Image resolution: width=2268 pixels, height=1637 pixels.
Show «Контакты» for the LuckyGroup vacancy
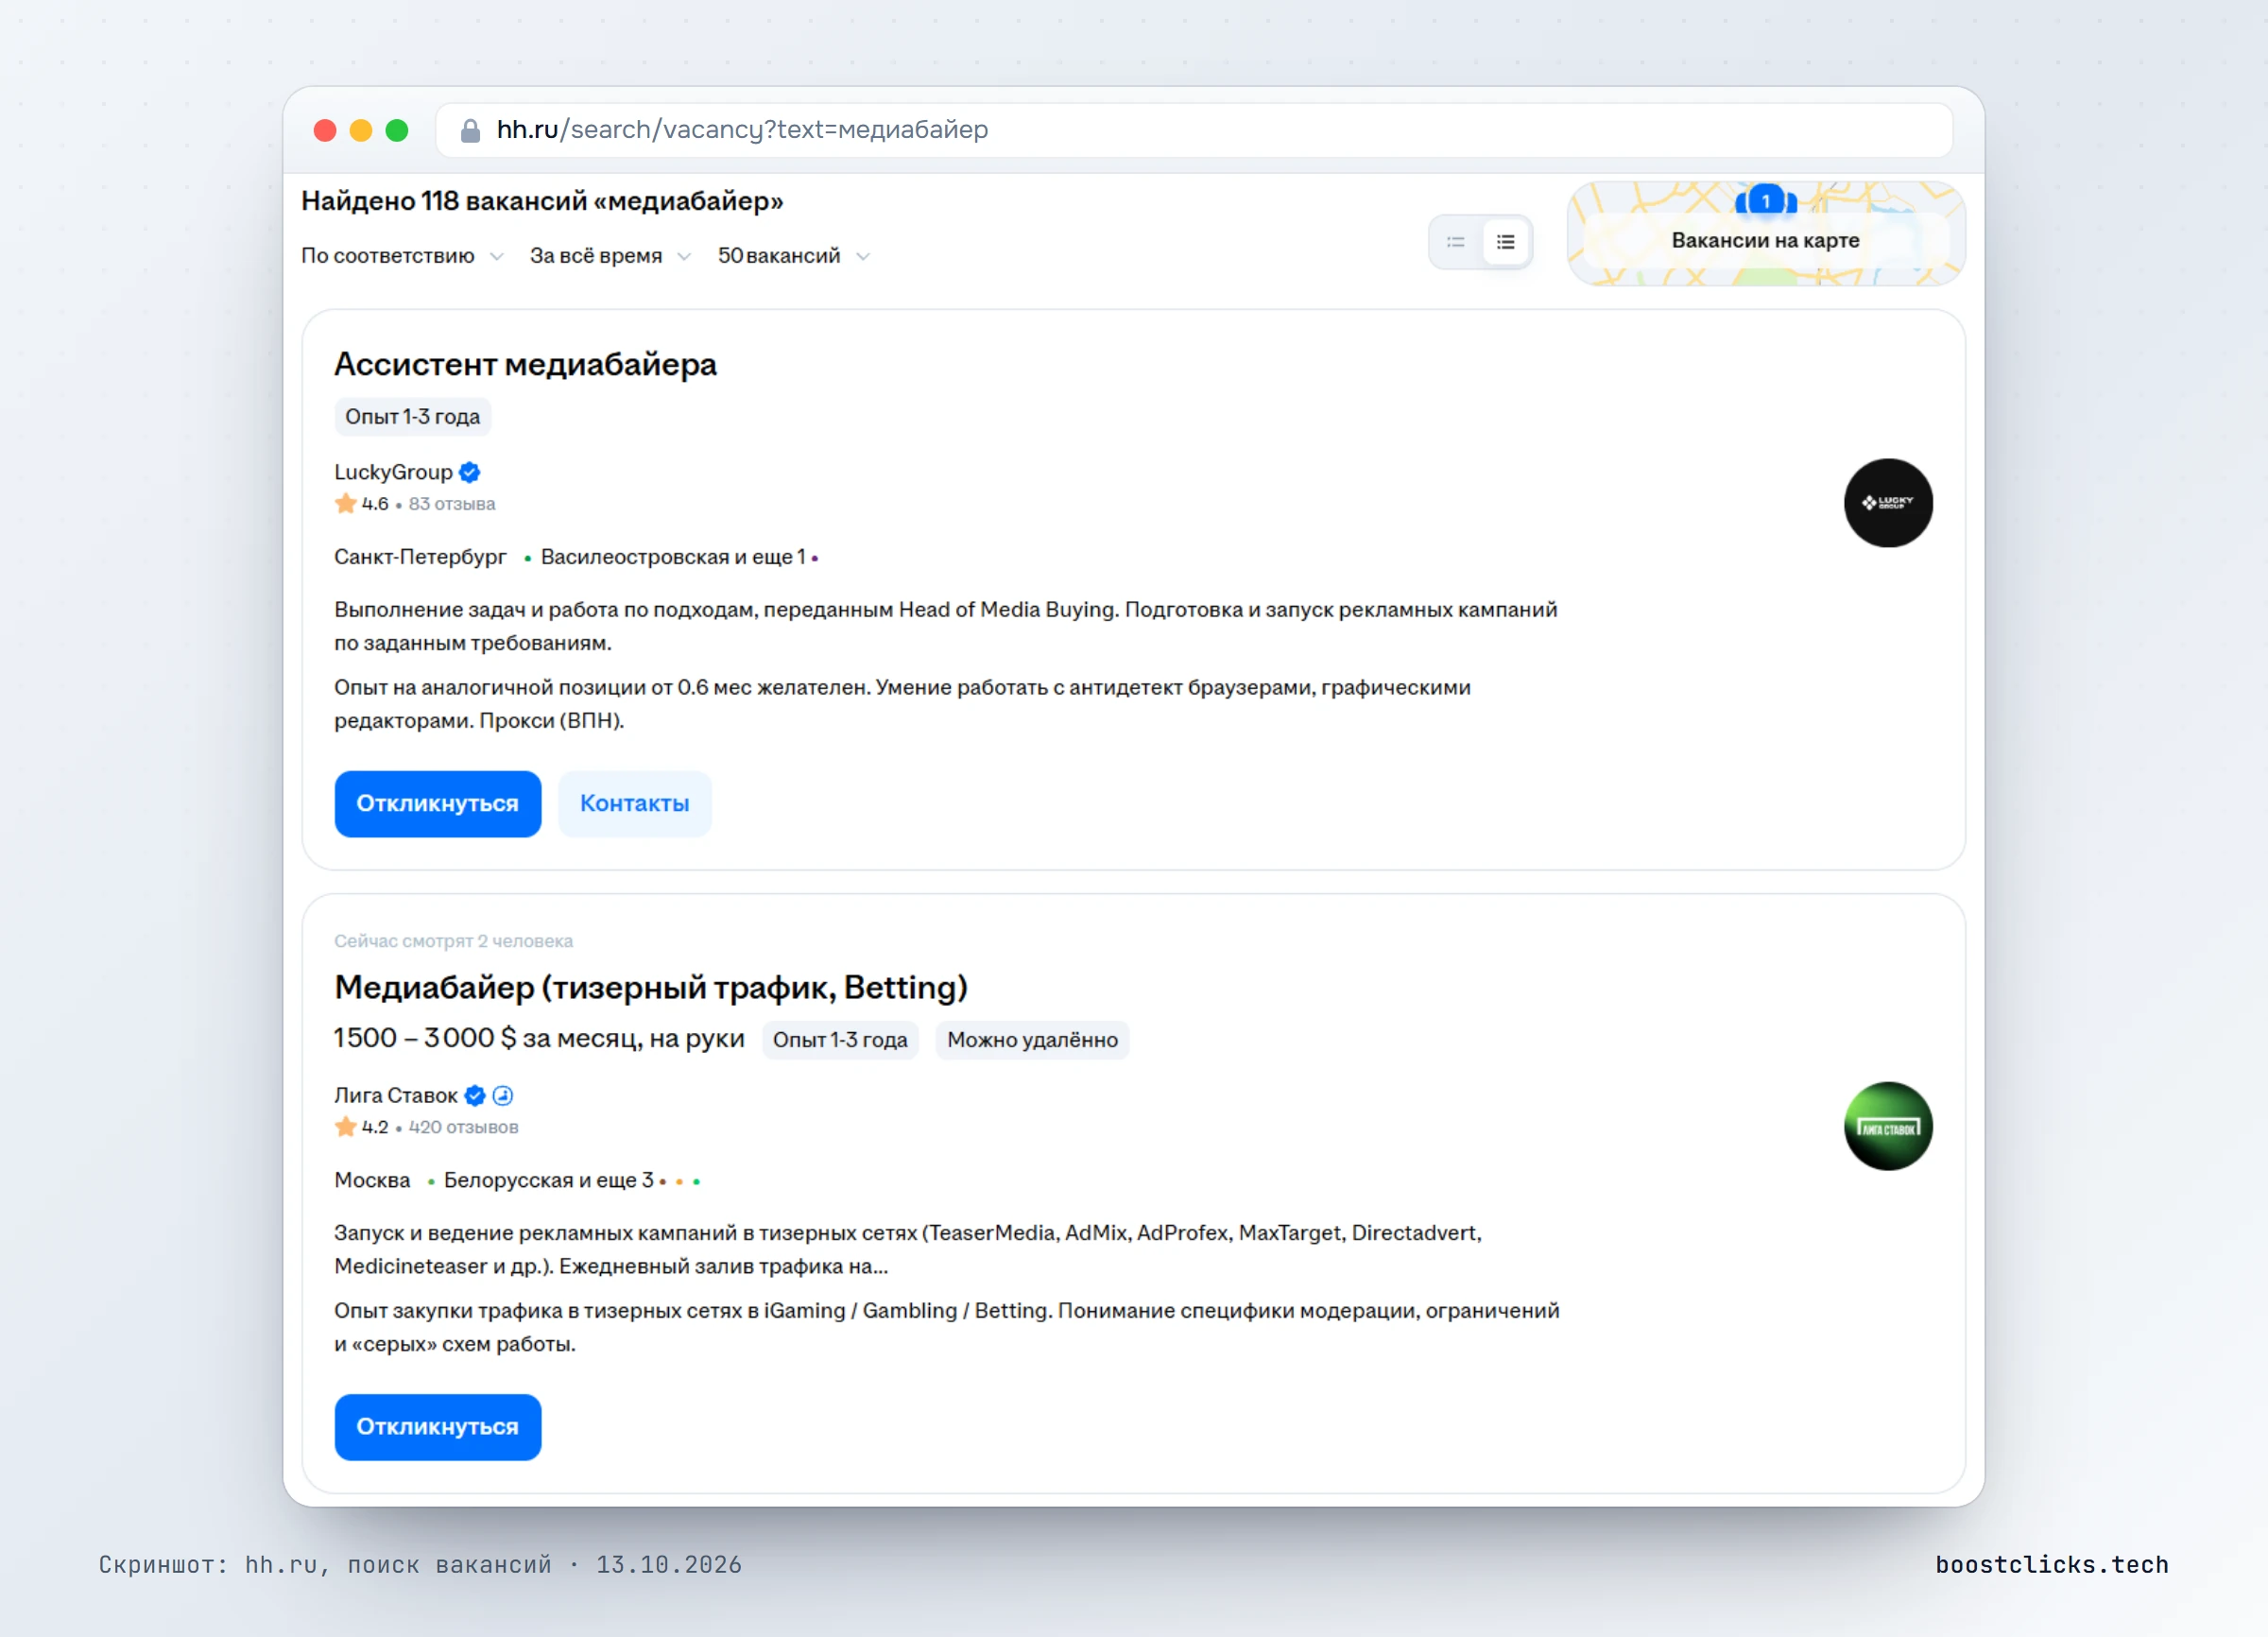pos(635,804)
